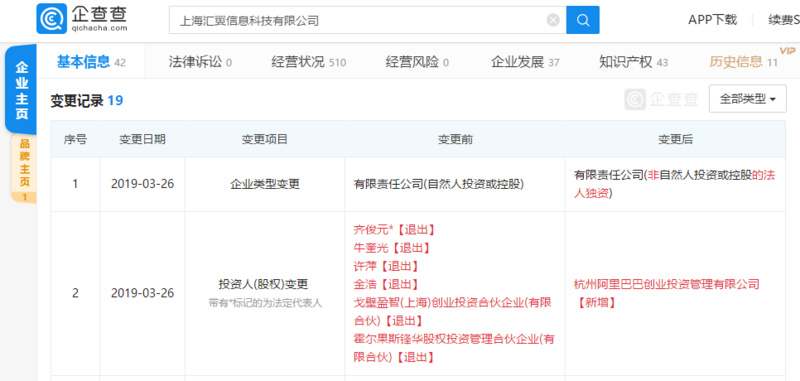Click inside the company name search field
This screenshot has width=800, height=381.
click(x=357, y=20)
